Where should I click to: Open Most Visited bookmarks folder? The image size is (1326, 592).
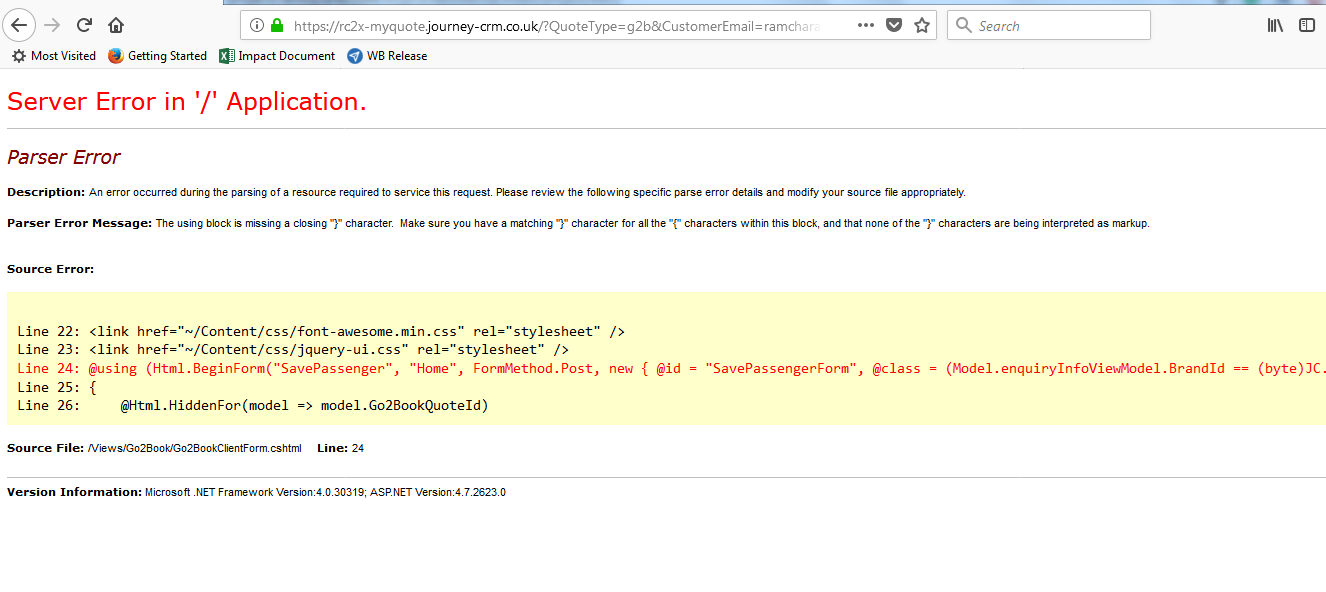click(x=54, y=56)
